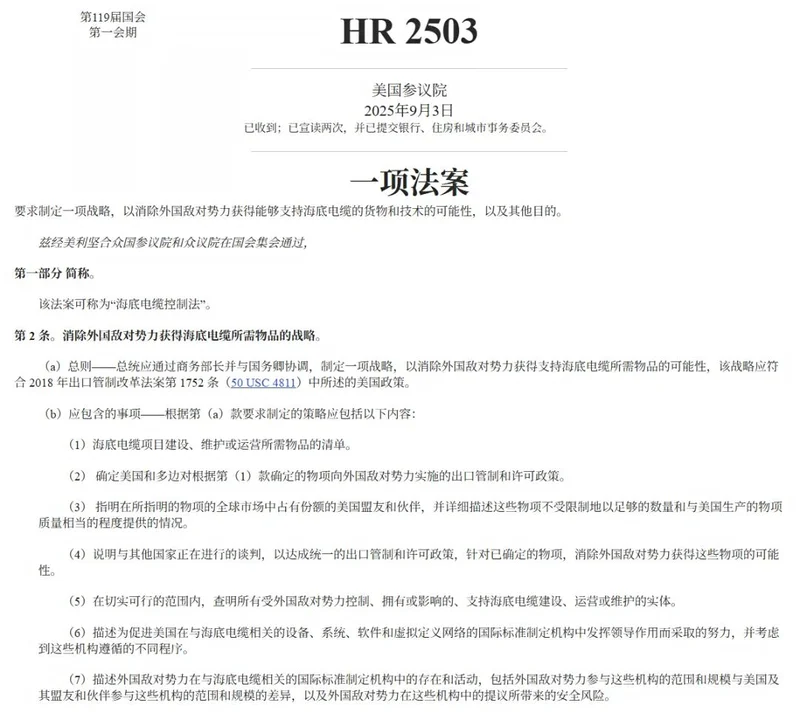Click item (7) about 国际标准制定机构 presence
Viewport: 800px width, 720px height.
pos(409,687)
